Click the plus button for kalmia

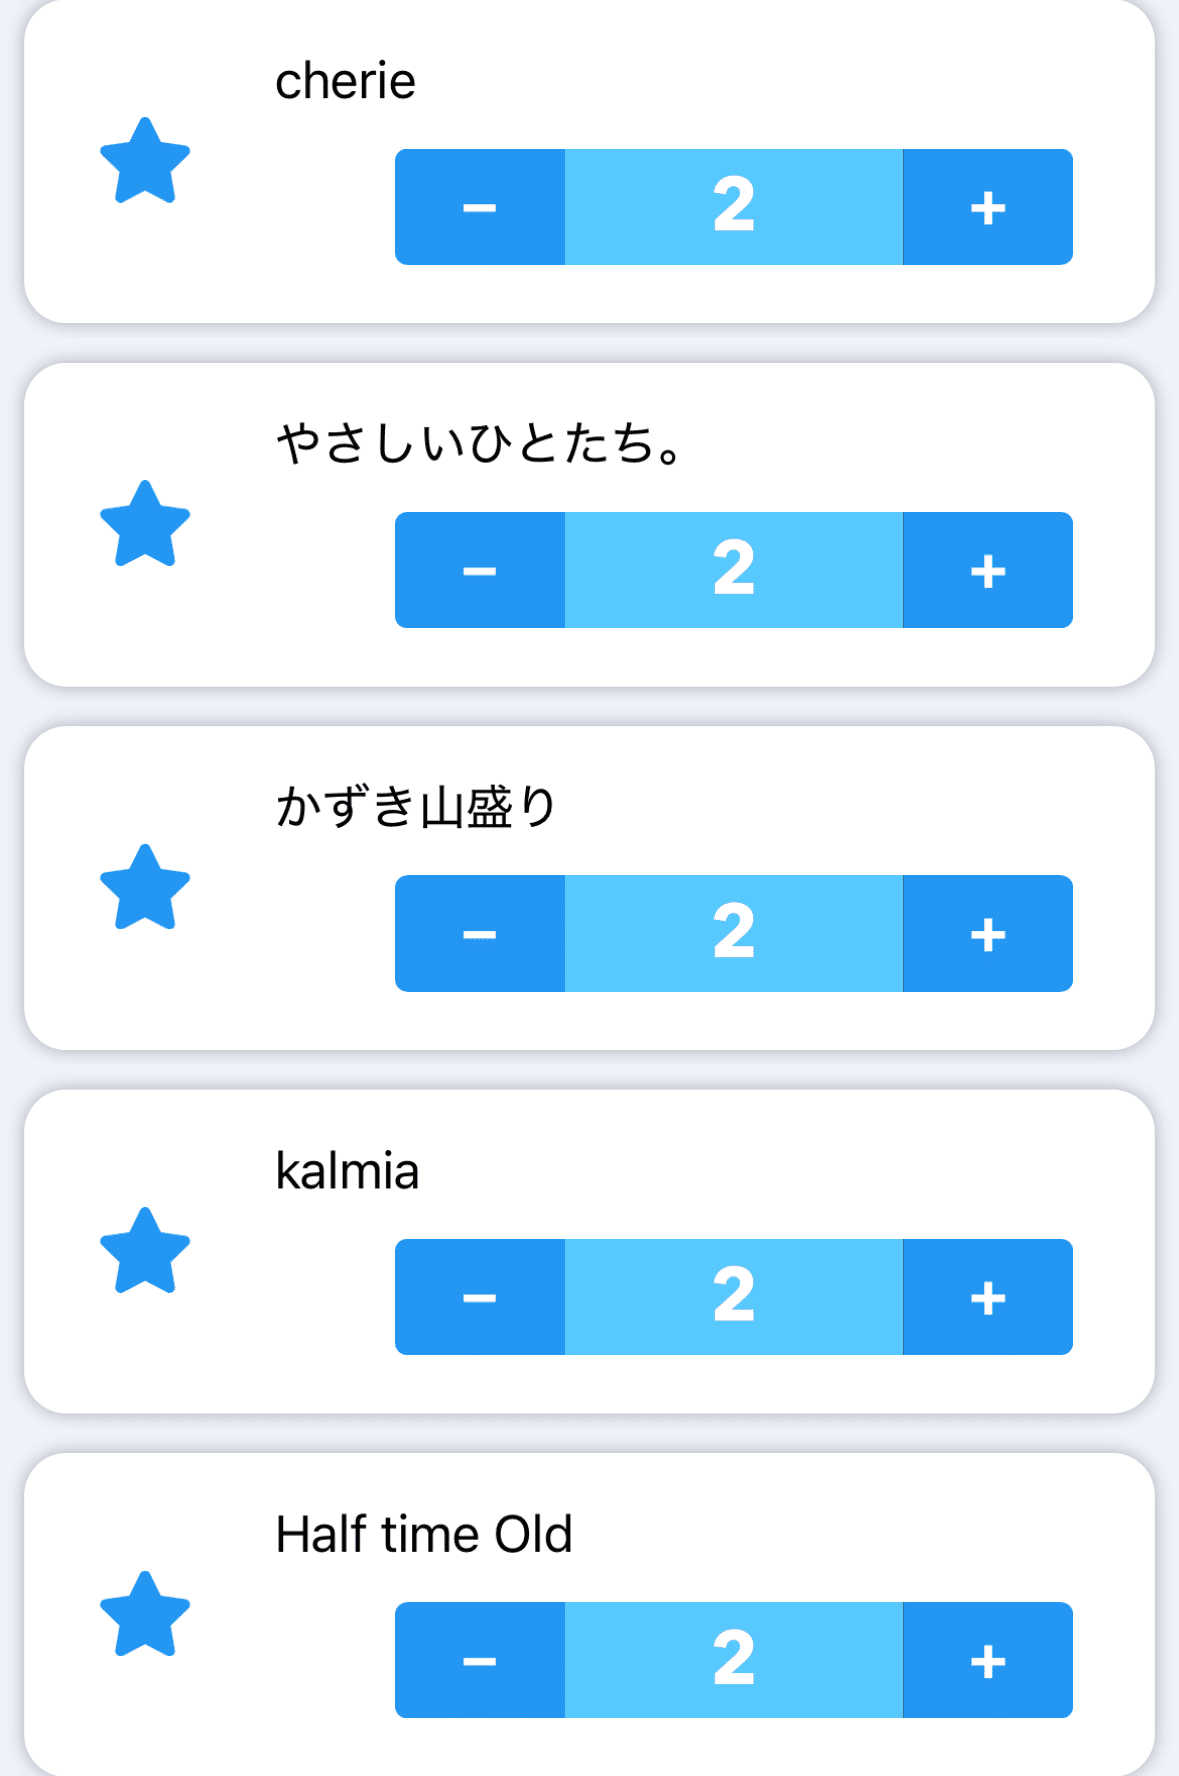[x=987, y=1297]
